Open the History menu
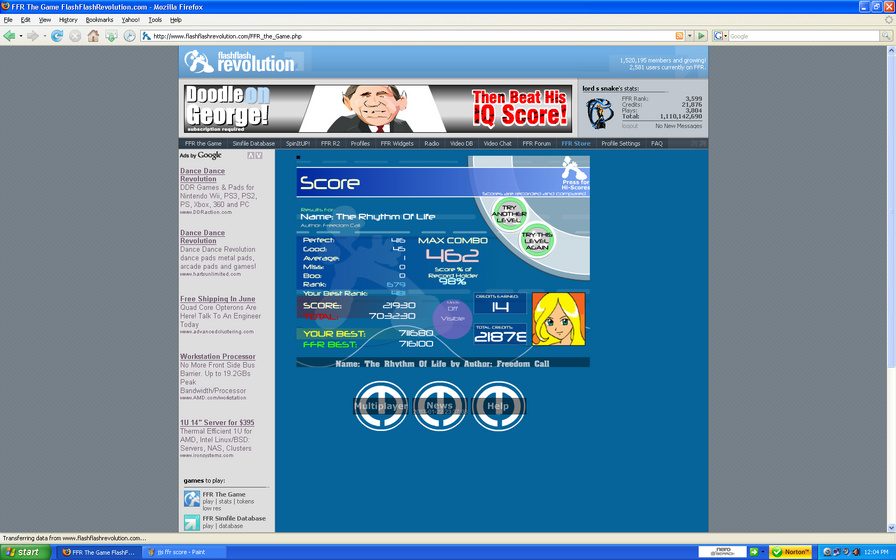This screenshot has width=896, height=560. pos(68,19)
